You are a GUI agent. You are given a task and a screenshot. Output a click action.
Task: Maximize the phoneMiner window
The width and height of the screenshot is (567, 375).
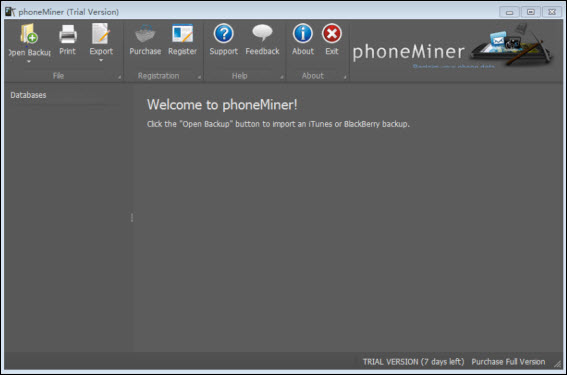coord(530,12)
